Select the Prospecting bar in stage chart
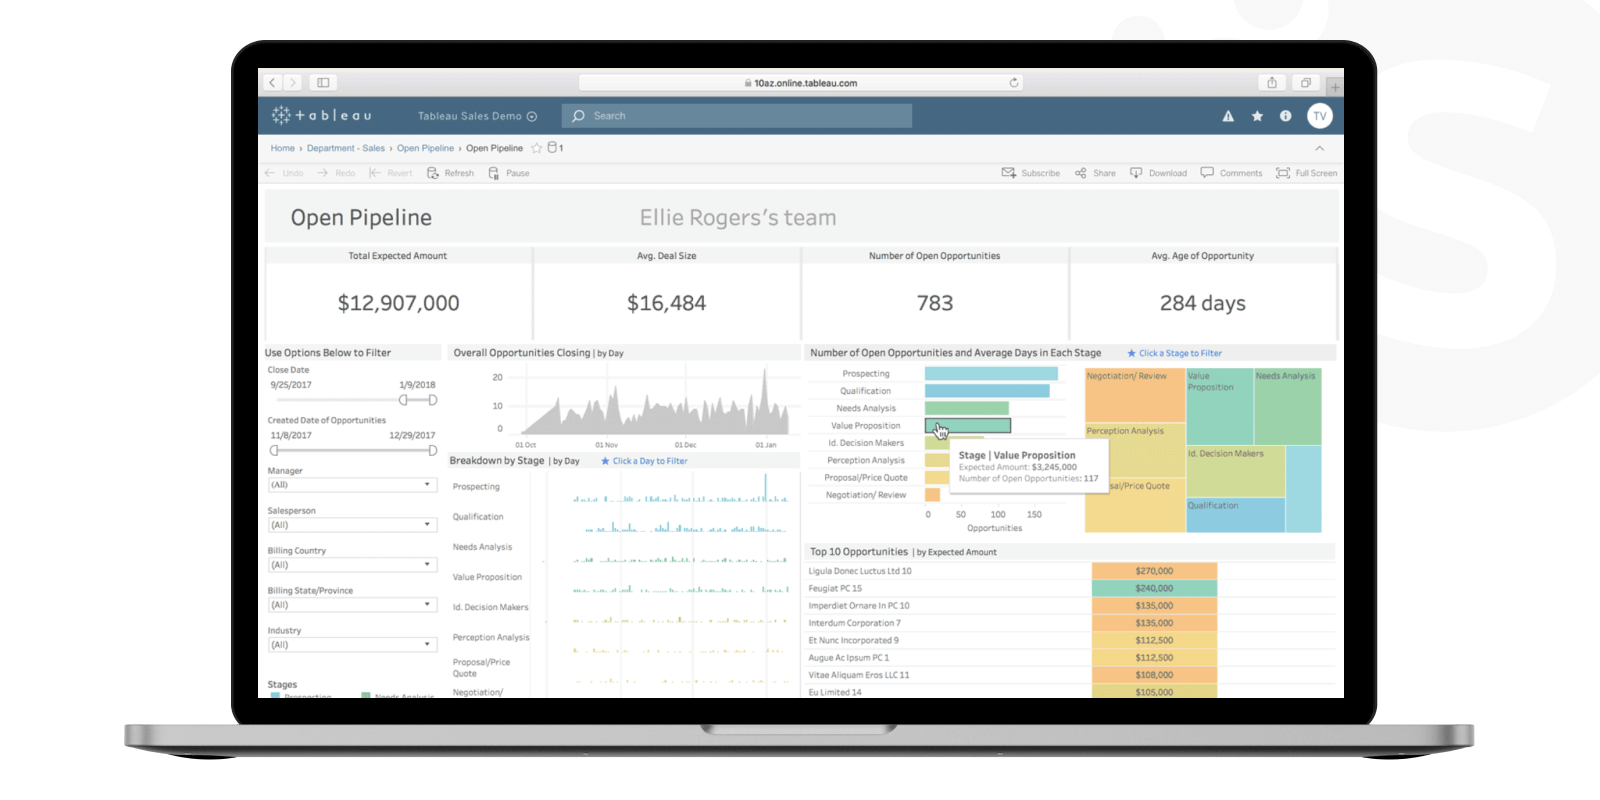This screenshot has height=800, width=1600. point(990,374)
